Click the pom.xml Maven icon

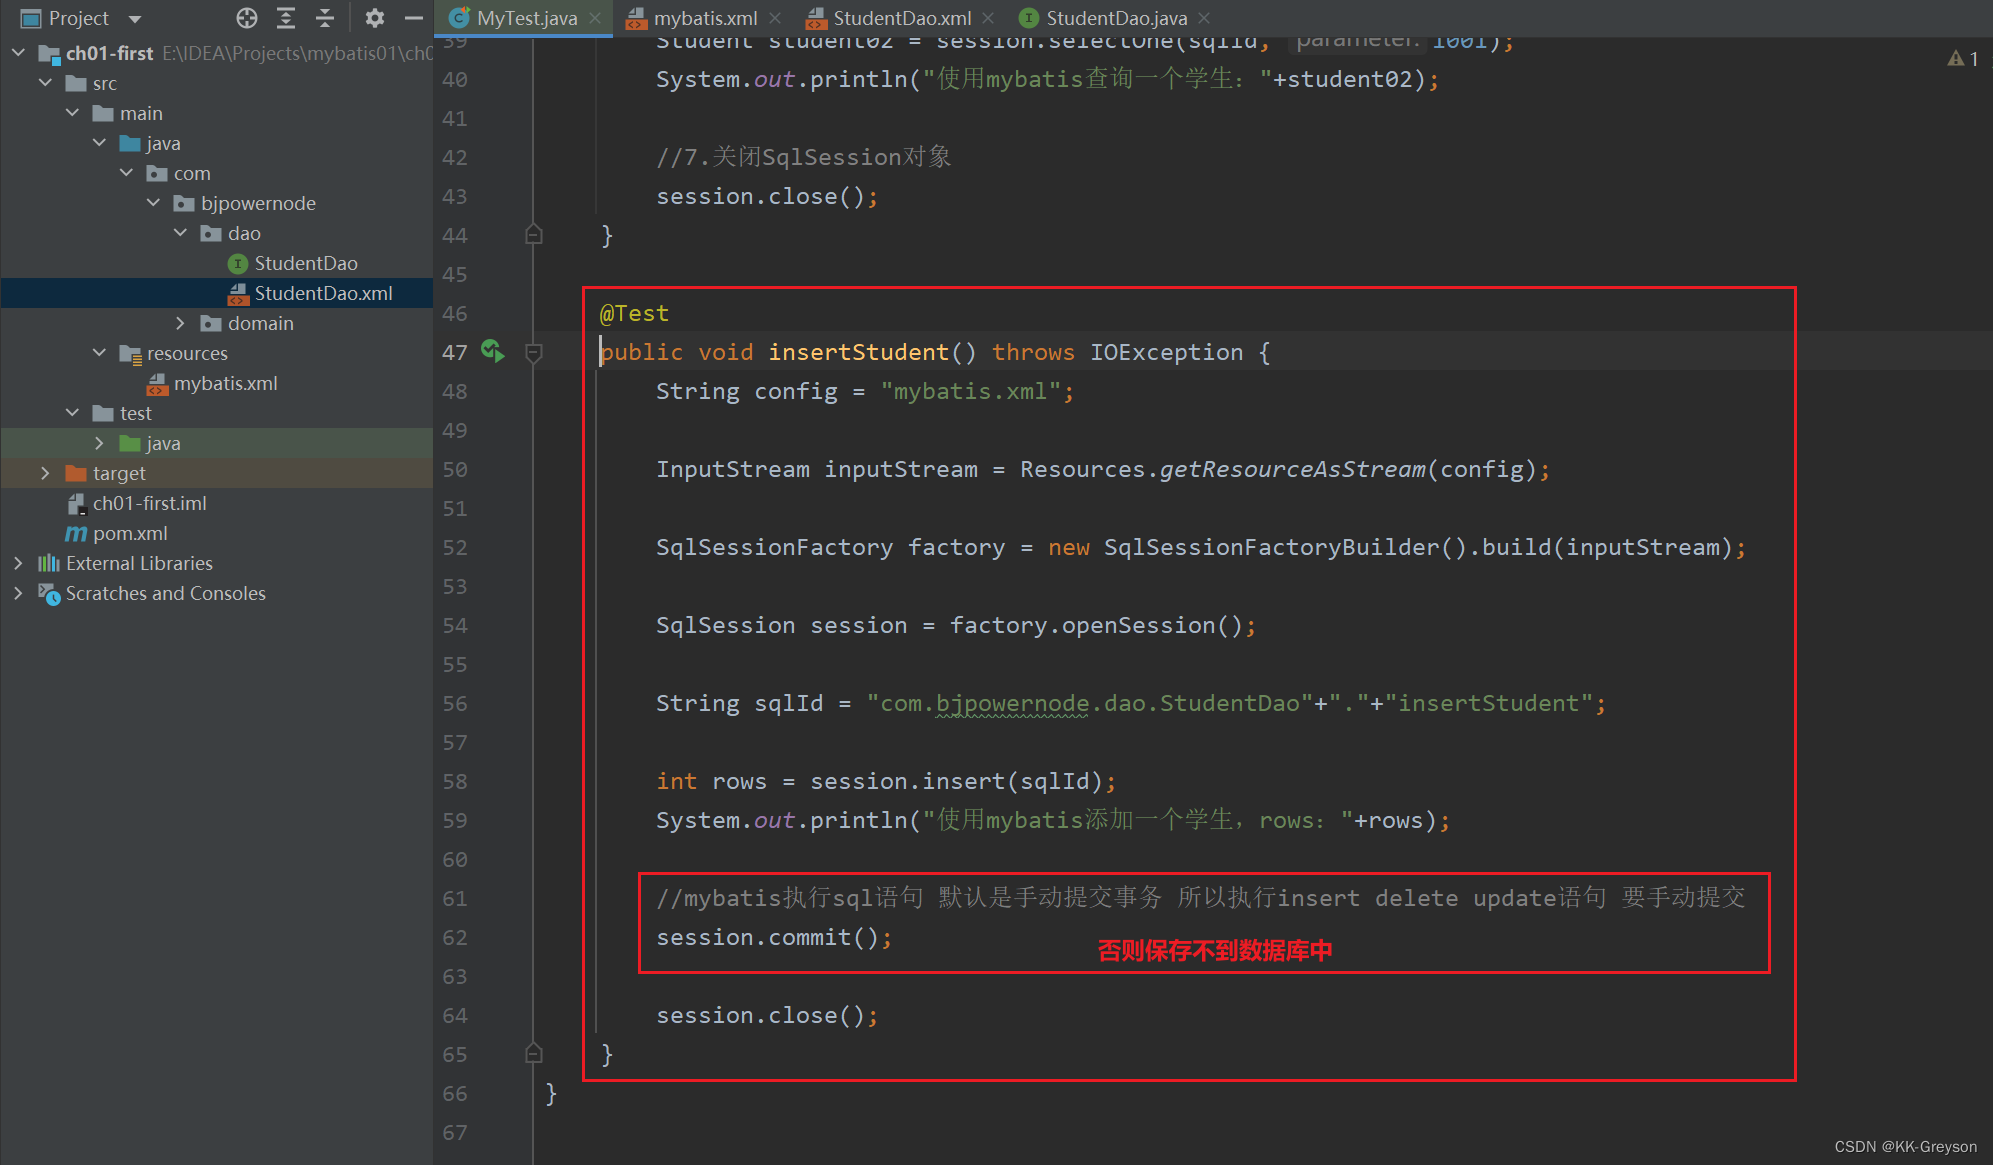click(76, 533)
